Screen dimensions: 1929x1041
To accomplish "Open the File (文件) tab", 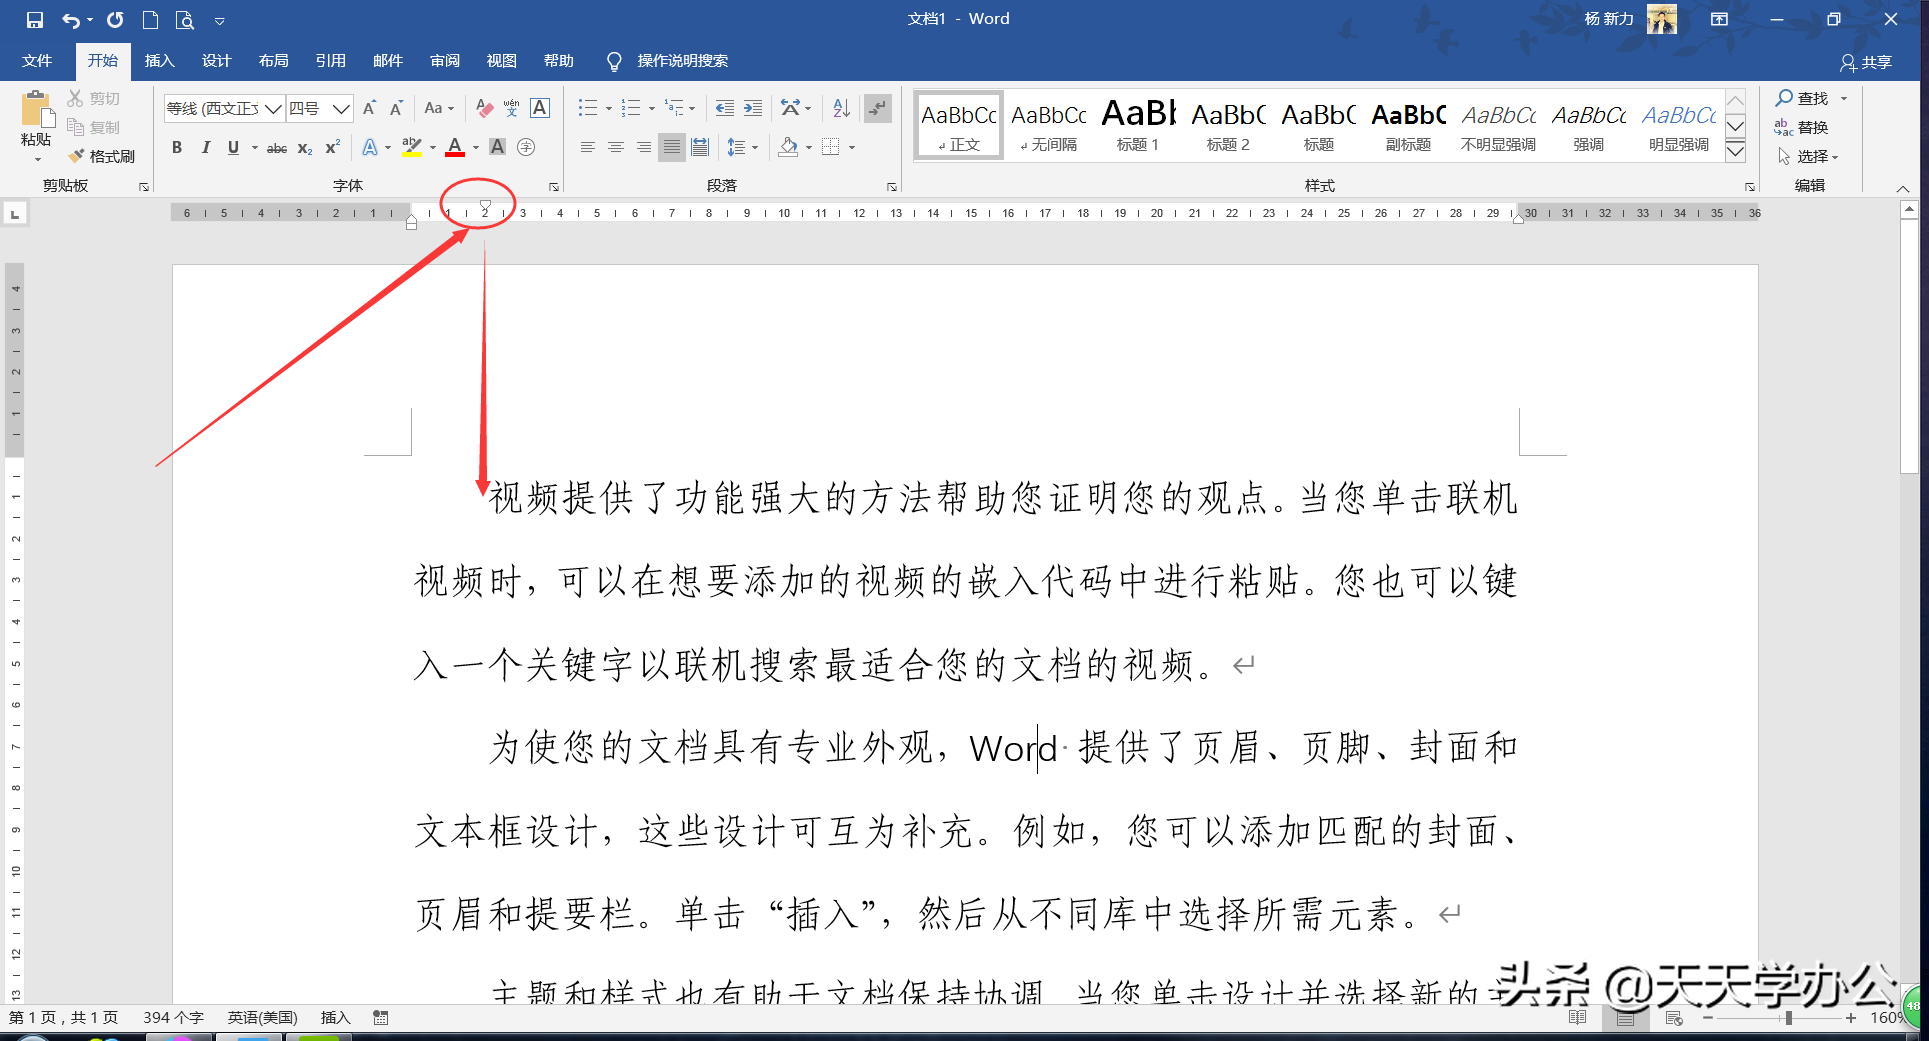I will [37, 61].
